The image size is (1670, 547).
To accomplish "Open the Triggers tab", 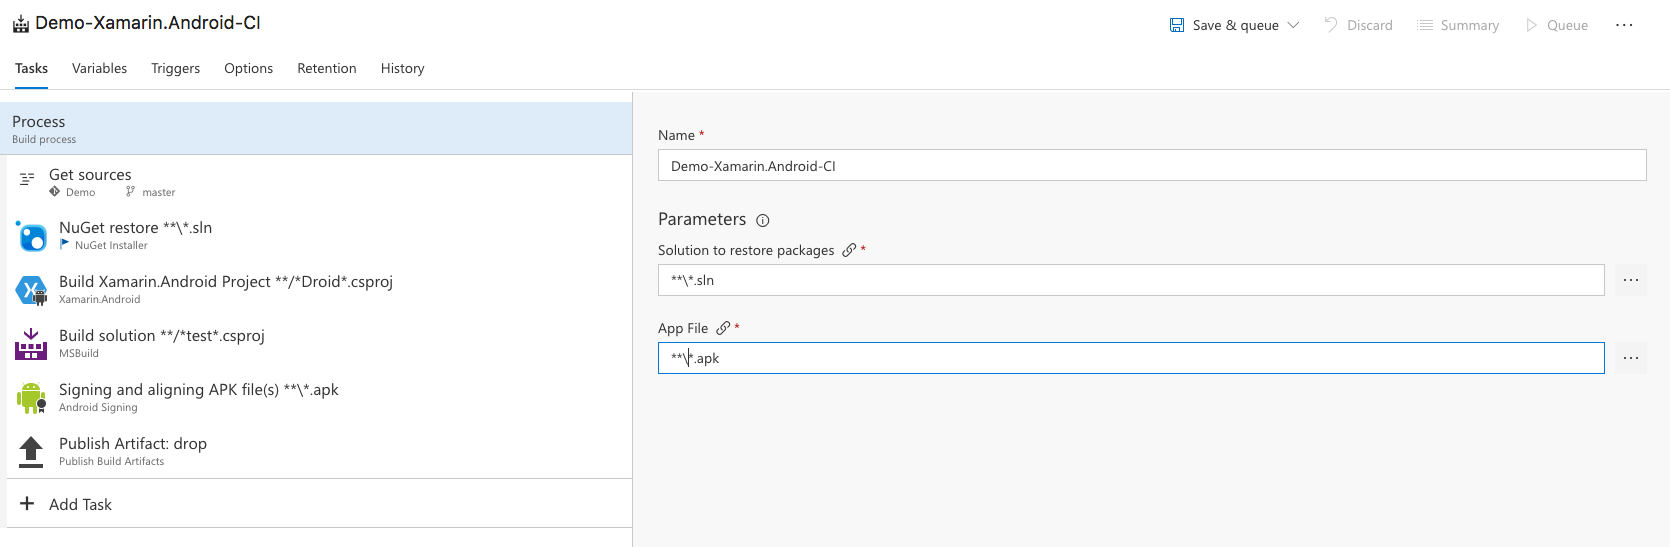I will pyautogui.click(x=175, y=68).
